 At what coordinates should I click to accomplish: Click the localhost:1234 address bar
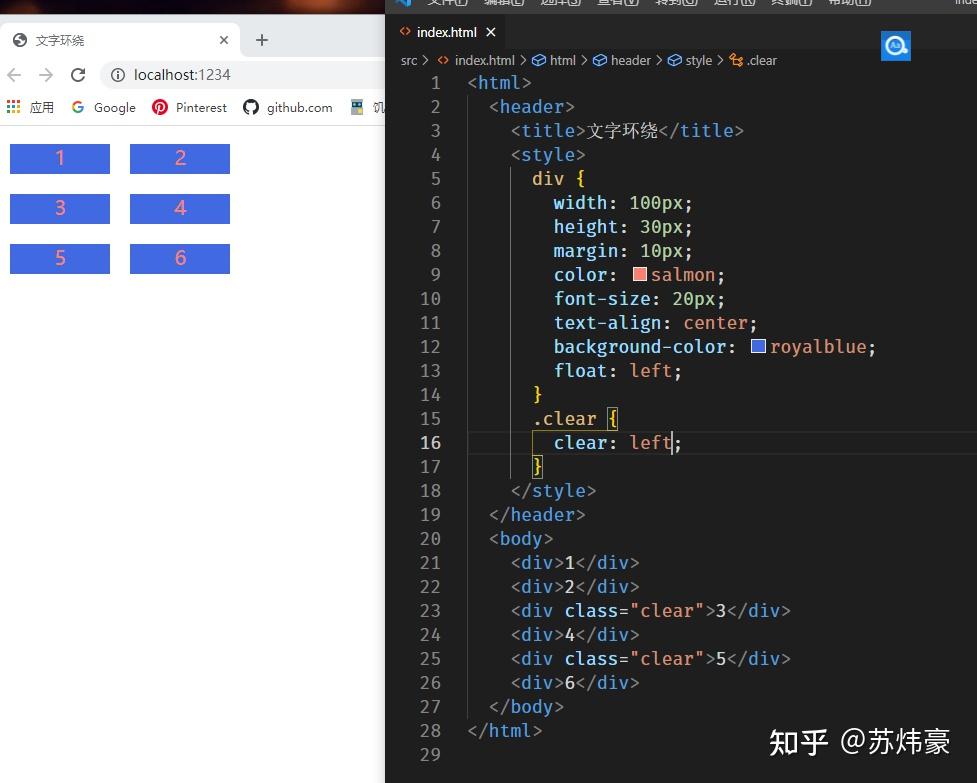pos(243,75)
